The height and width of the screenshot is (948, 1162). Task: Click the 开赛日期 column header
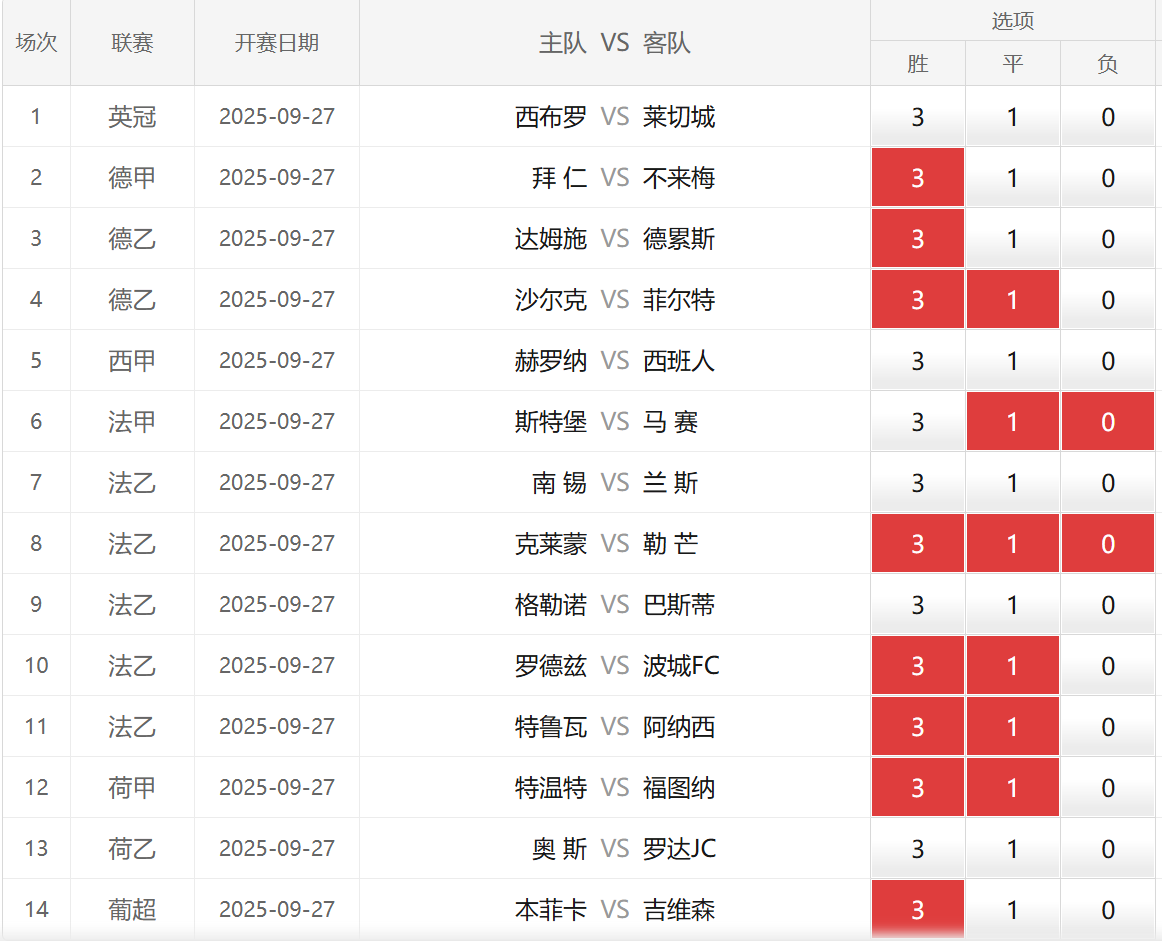pos(276,43)
